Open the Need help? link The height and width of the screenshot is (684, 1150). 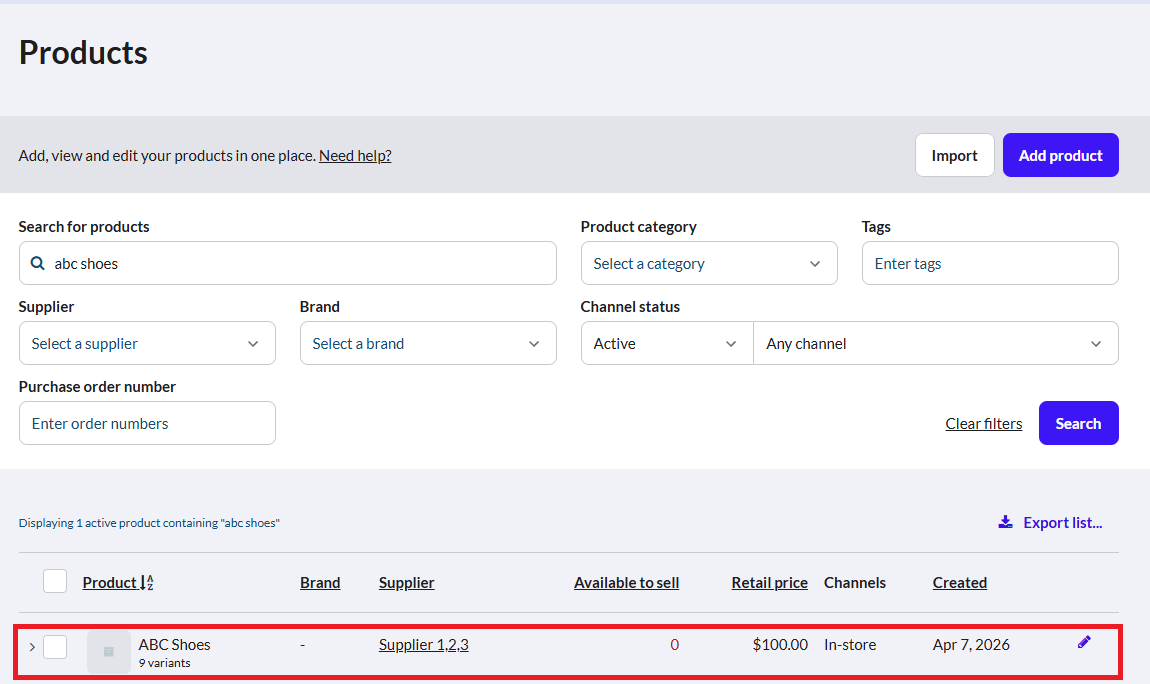355,155
